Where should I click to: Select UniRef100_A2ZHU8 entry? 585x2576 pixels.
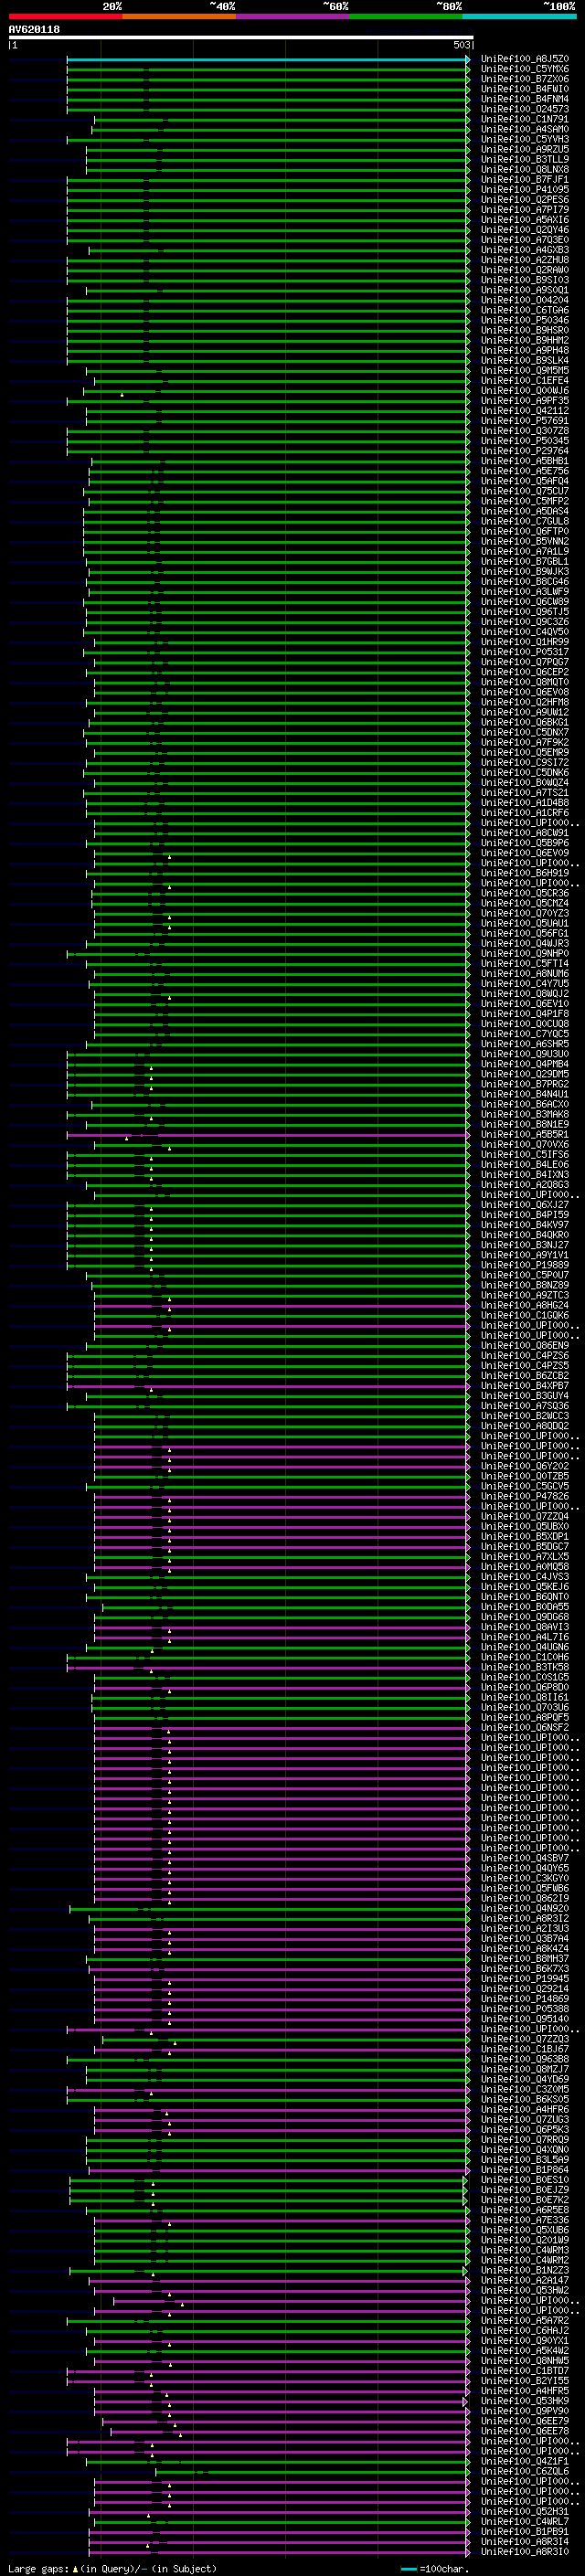tap(524, 260)
